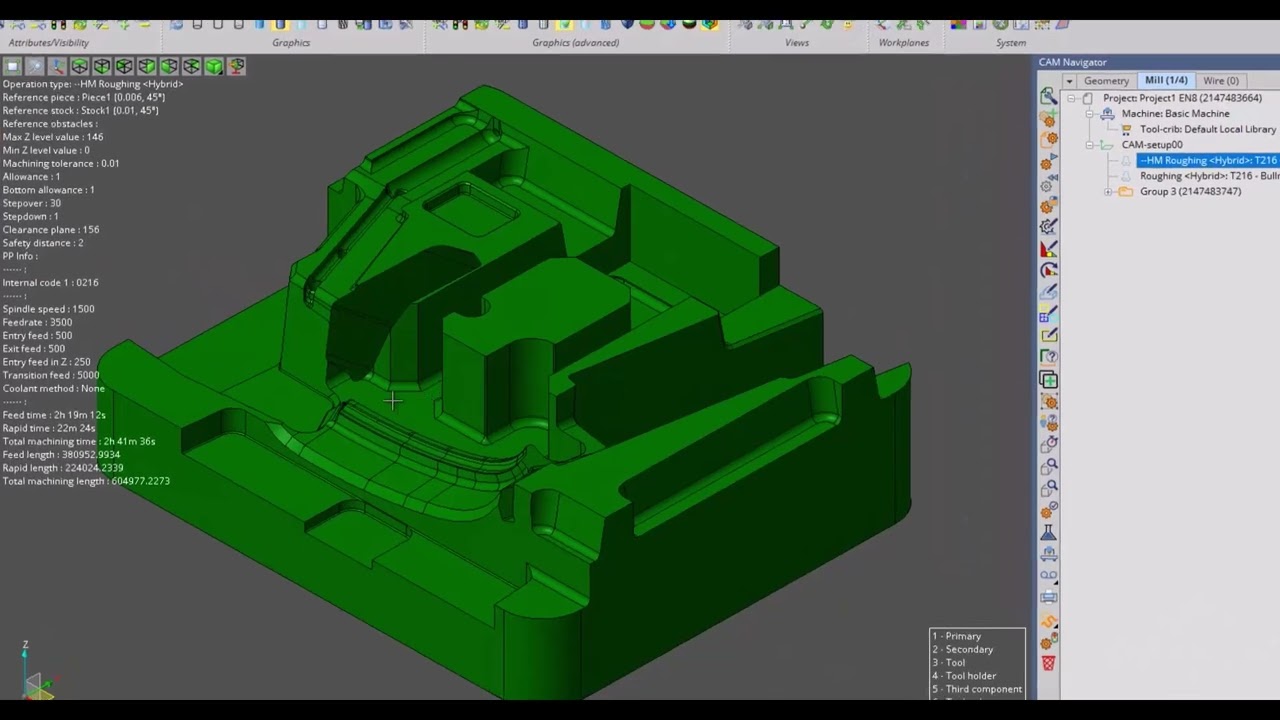This screenshot has width=1280, height=720.
Task: Select the Project: Project1 EN8 root item
Action: 1182,98
